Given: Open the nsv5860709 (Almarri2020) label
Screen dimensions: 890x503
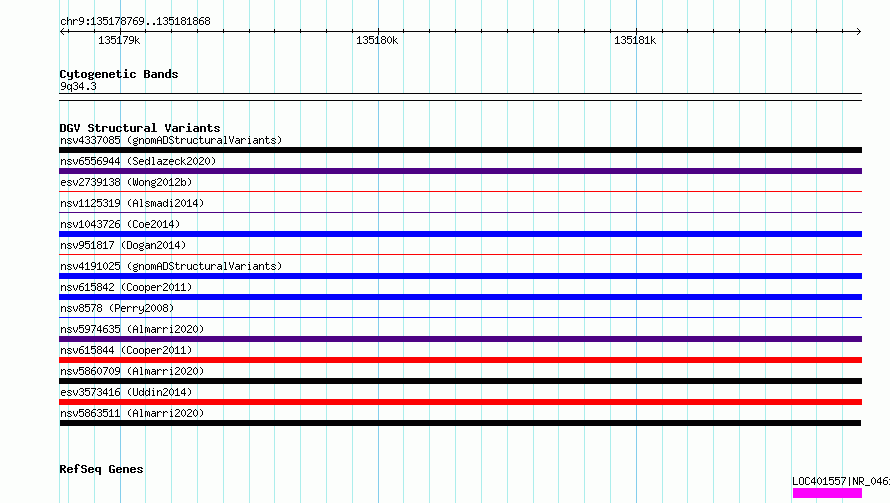Looking at the screenshot, I should pyautogui.click(x=132, y=371).
